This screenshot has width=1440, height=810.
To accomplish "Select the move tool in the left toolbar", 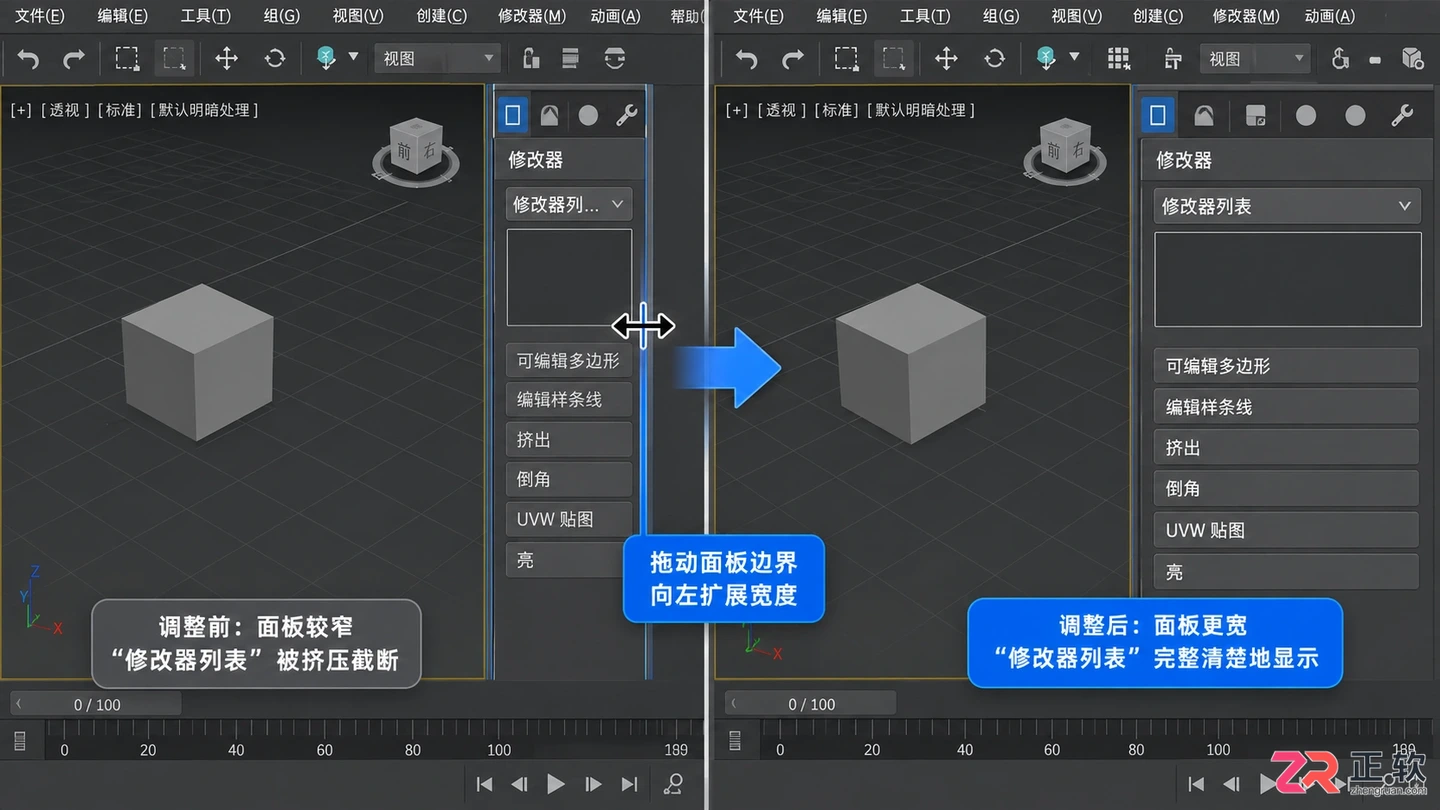I will pyautogui.click(x=227, y=59).
